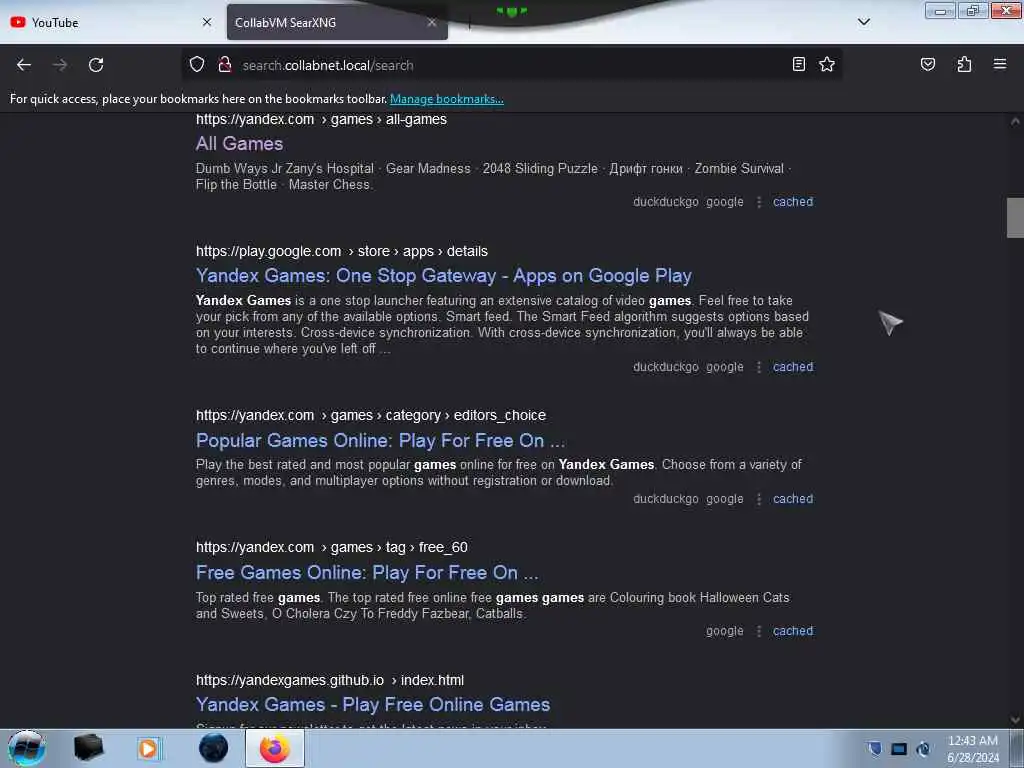Click the shield tray icon
Viewport: 1024px width, 768px height.
pos(874,749)
